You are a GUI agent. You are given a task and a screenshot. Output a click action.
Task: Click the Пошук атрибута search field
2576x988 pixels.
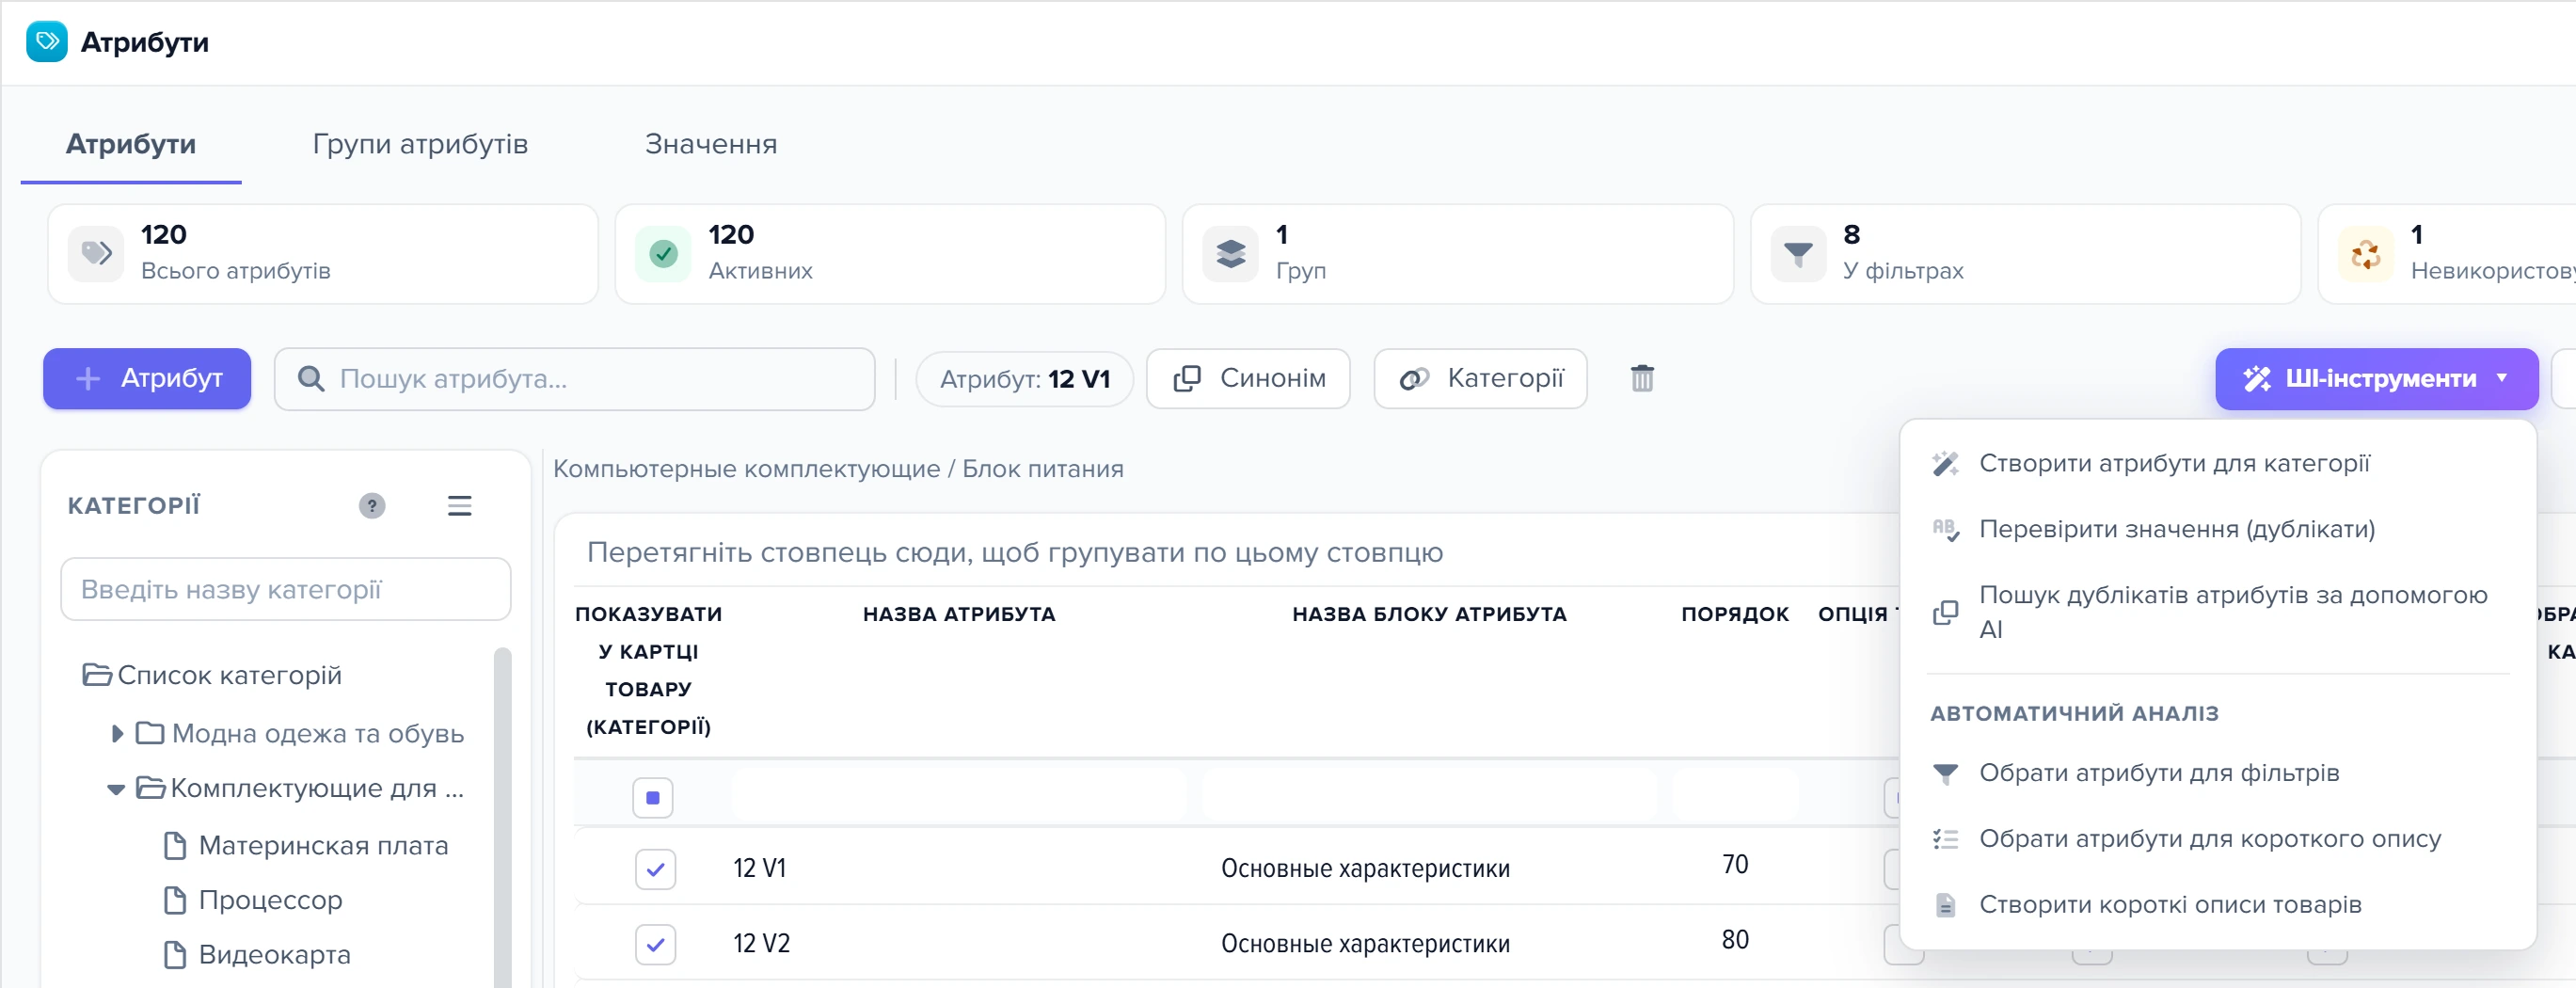tap(574, 379)
